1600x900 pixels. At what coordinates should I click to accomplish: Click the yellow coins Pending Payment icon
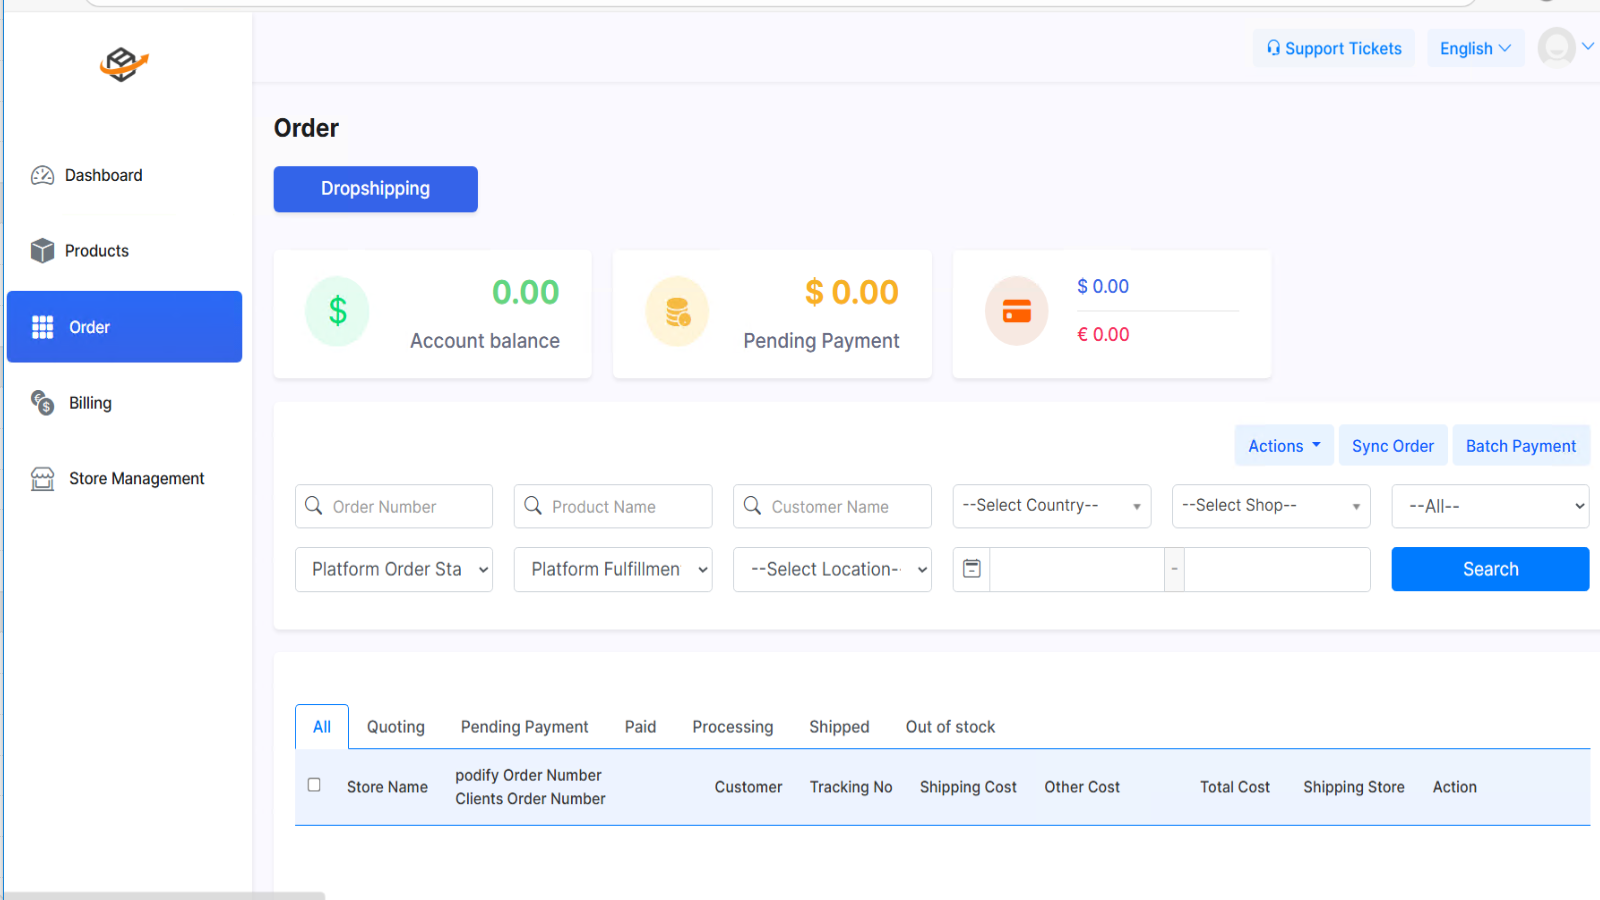677,312
